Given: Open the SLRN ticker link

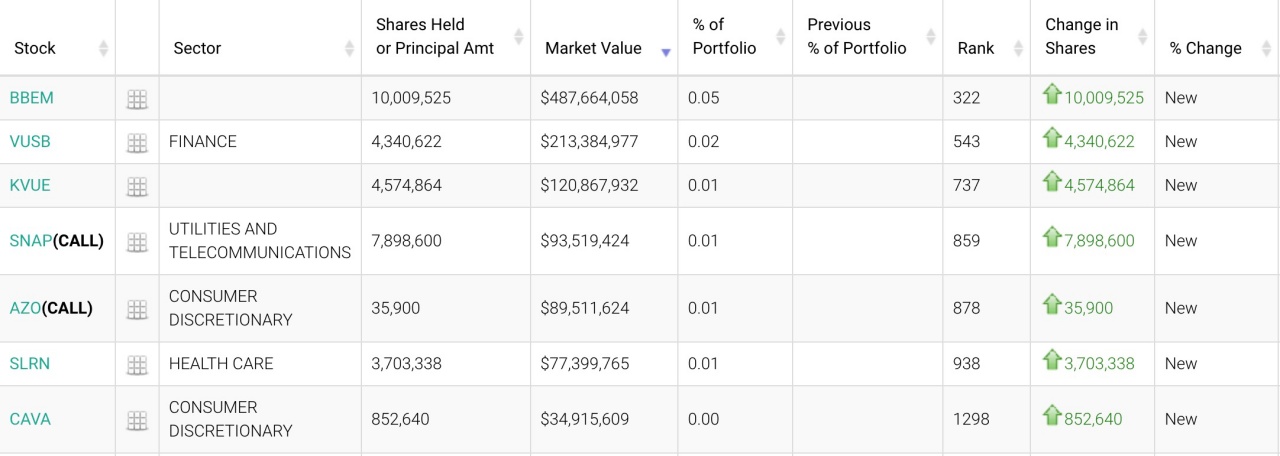Looking at the screenshot, I should 30,364.
